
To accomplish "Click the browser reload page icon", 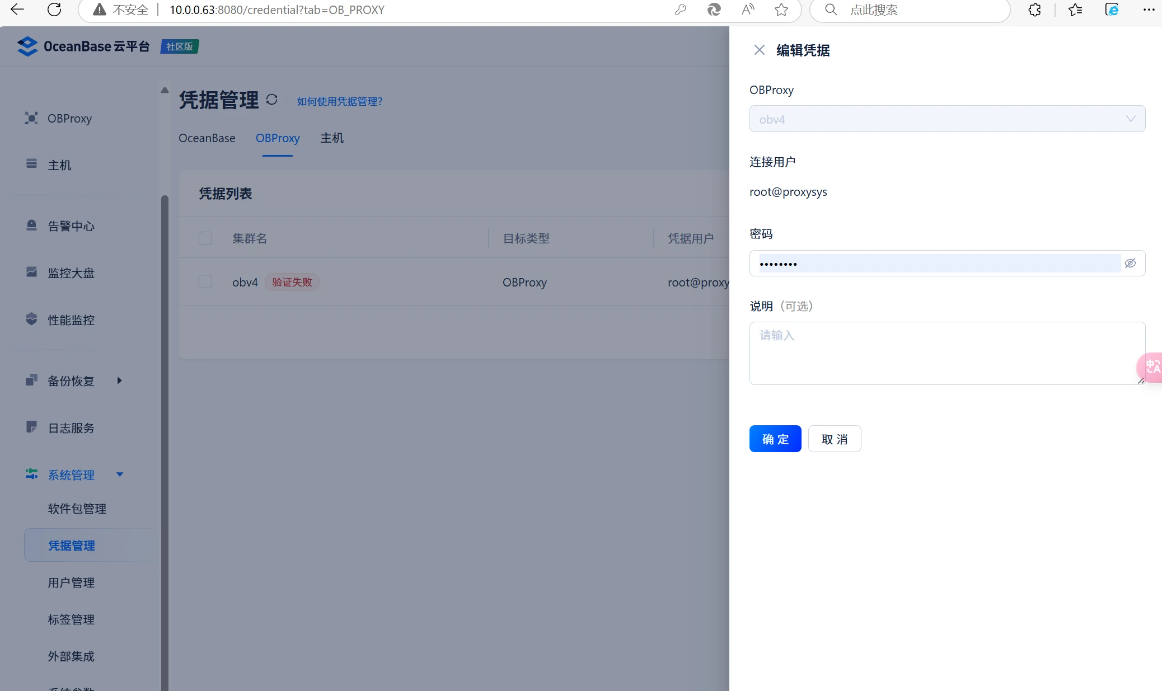I will [x=54, y=10].
